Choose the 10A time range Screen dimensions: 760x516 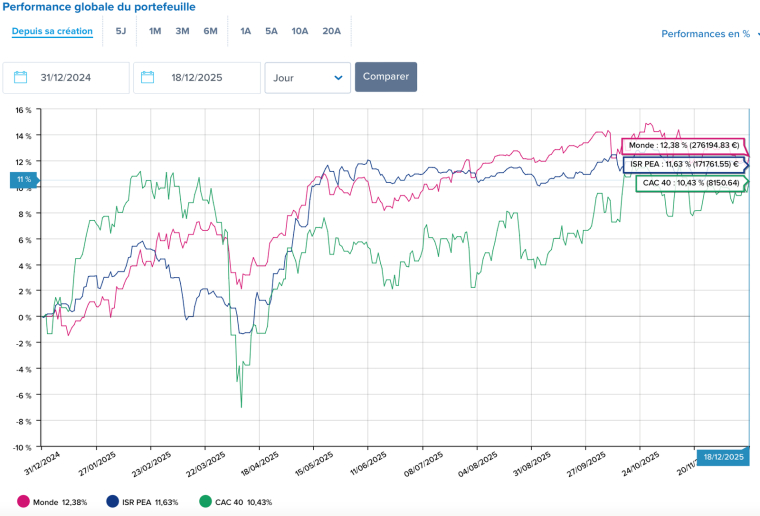pyautogui.click(x=300, y=31)
